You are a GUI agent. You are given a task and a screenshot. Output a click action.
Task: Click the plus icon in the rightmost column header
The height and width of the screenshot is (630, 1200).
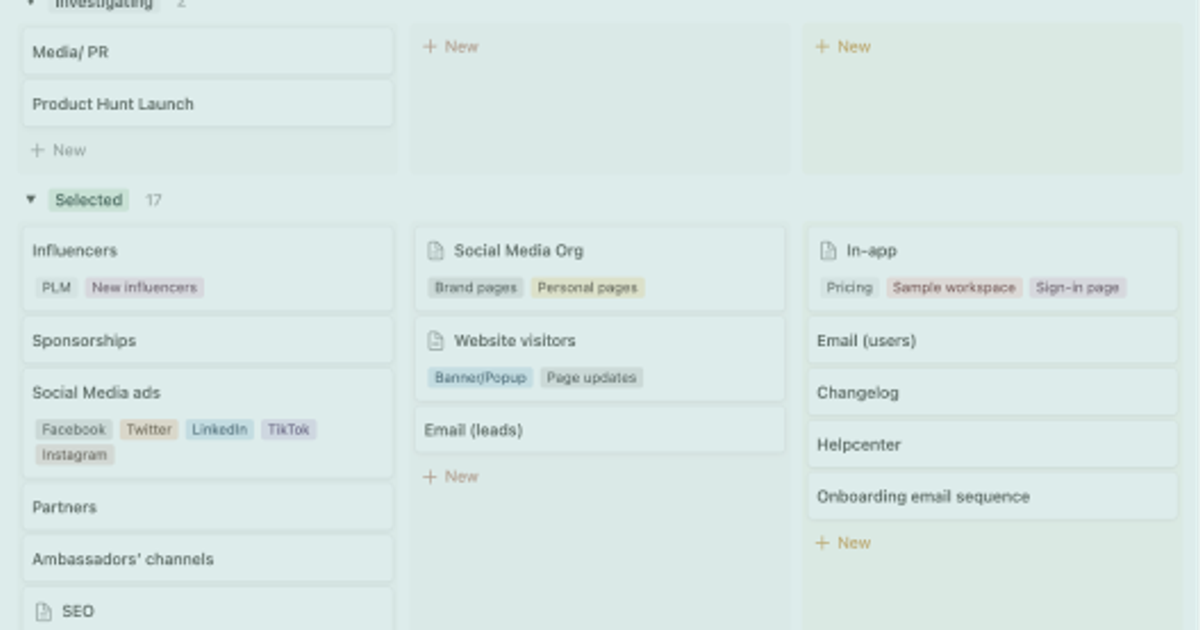click(823, 46)
